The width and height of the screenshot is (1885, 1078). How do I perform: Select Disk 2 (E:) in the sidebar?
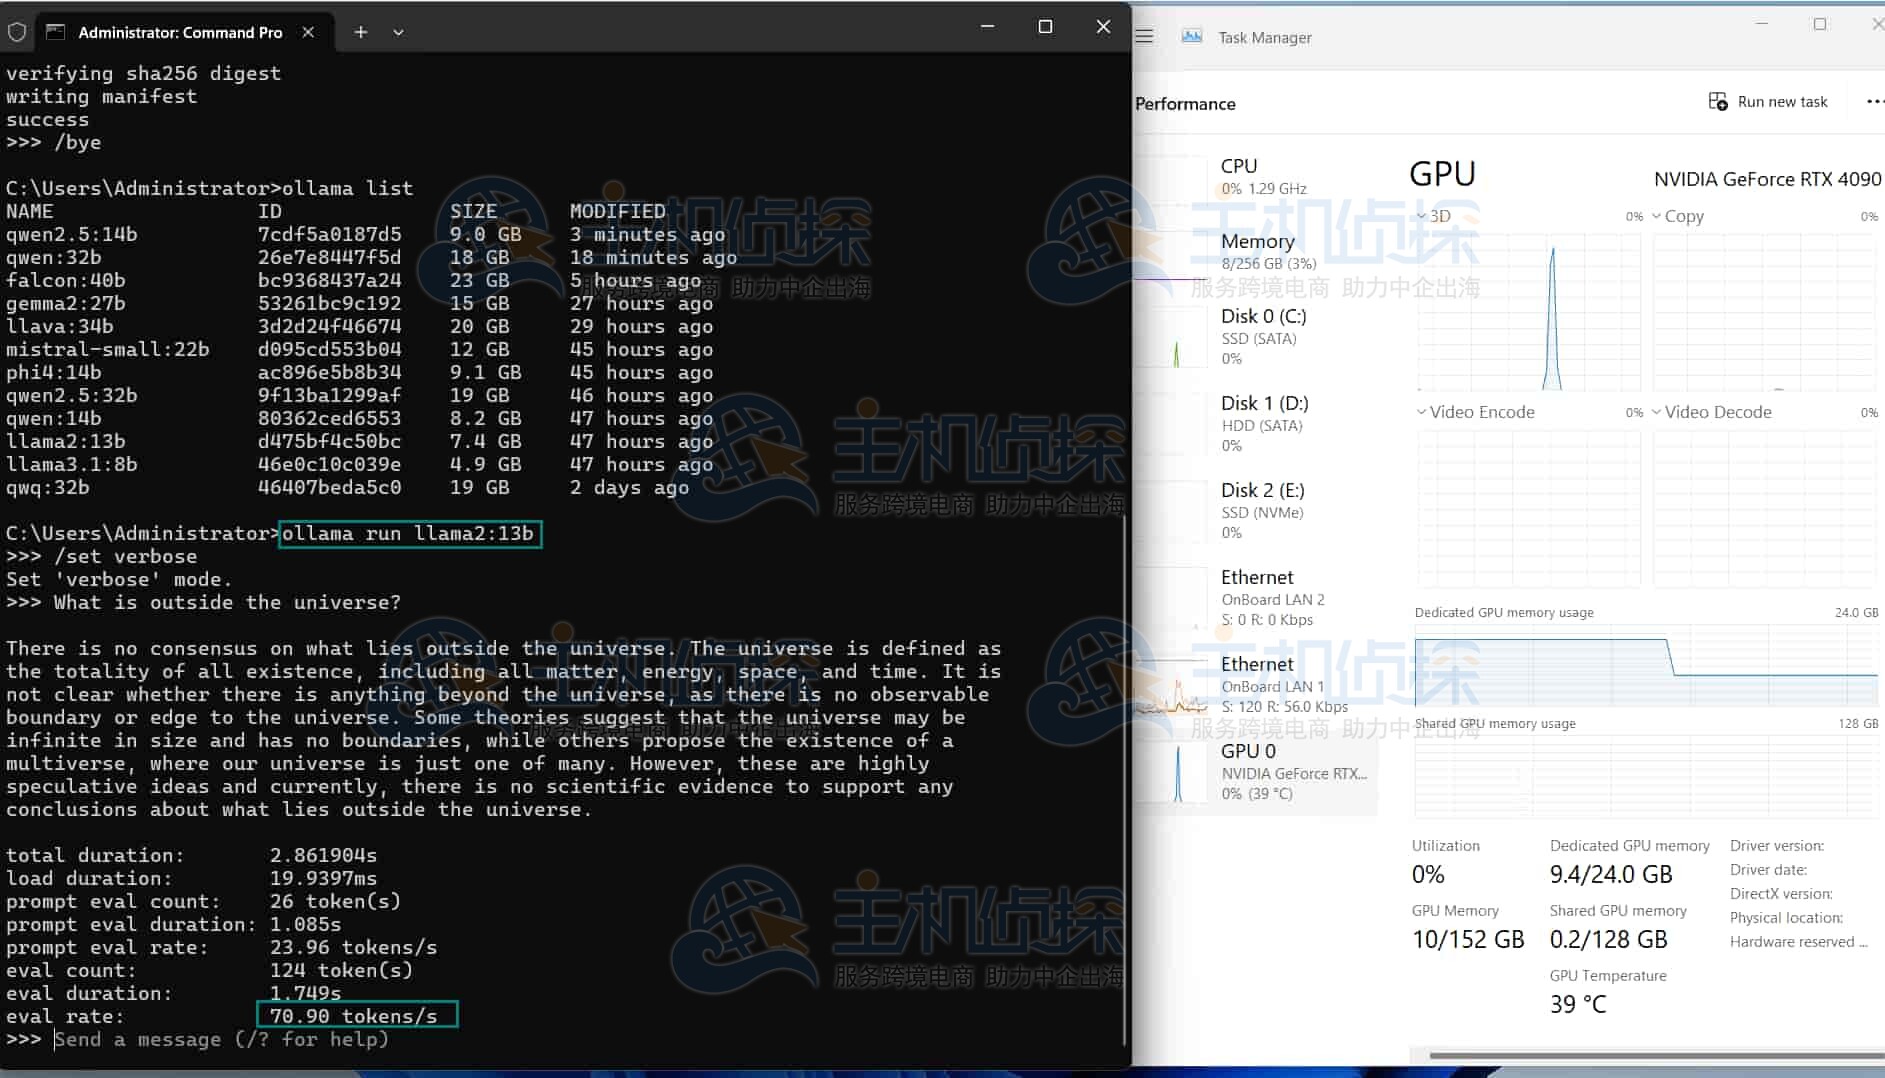pyautogui.click(x=1262, y=490)
